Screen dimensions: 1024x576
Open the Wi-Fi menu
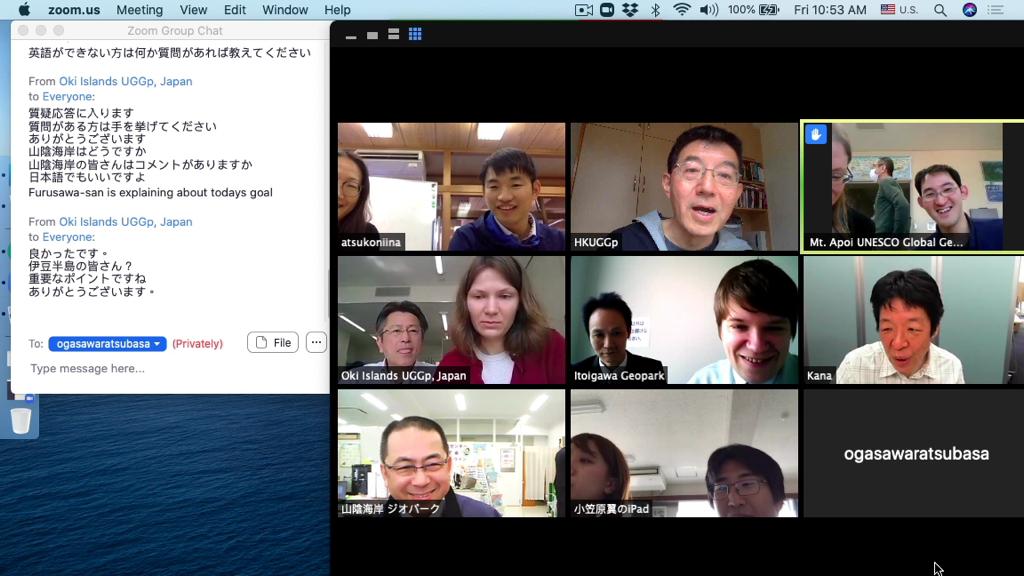tap(681, 10)
